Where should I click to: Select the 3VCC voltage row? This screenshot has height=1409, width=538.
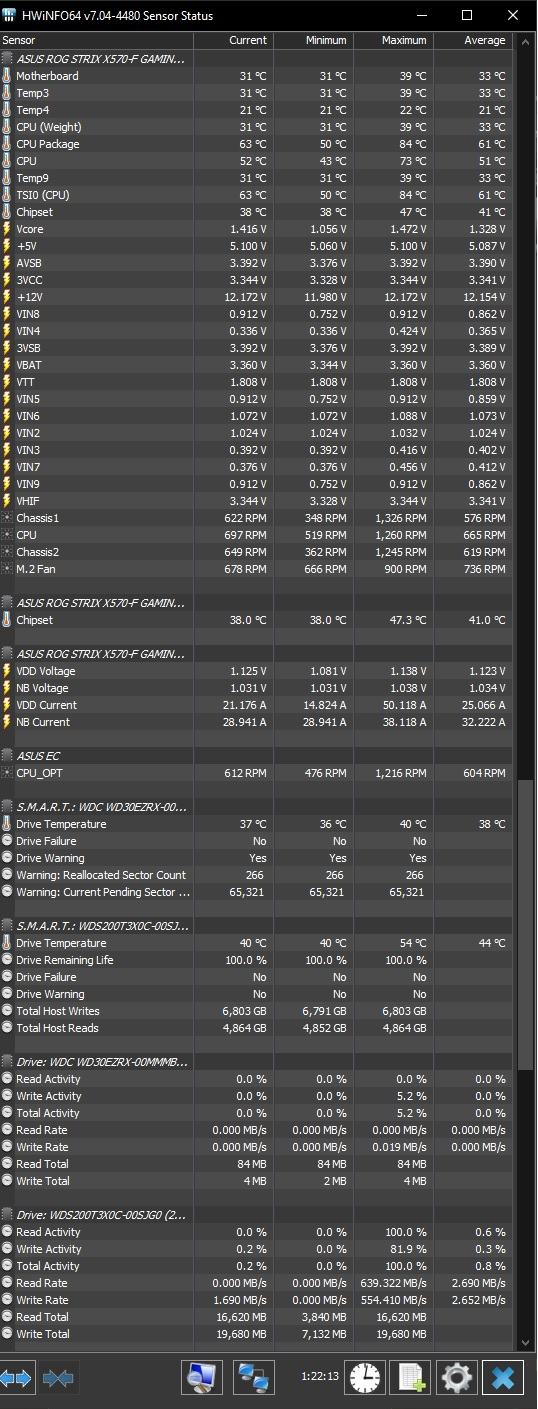coord(256,280)
